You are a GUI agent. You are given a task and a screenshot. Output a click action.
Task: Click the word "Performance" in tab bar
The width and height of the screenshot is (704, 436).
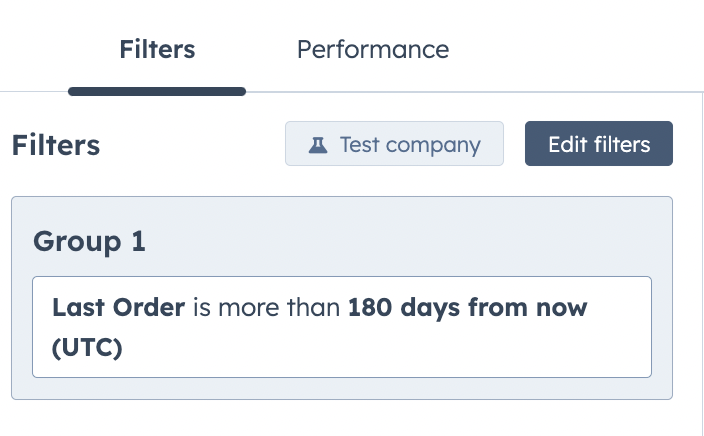click(x=372, y=49)
